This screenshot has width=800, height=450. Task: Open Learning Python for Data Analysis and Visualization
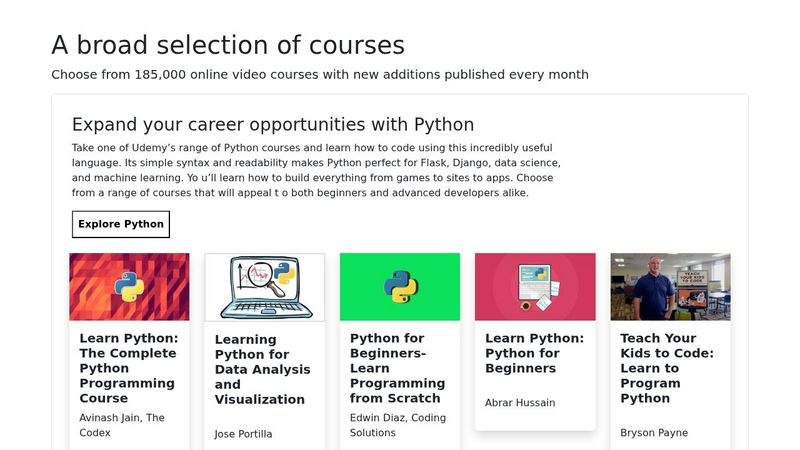click(260, 369)
